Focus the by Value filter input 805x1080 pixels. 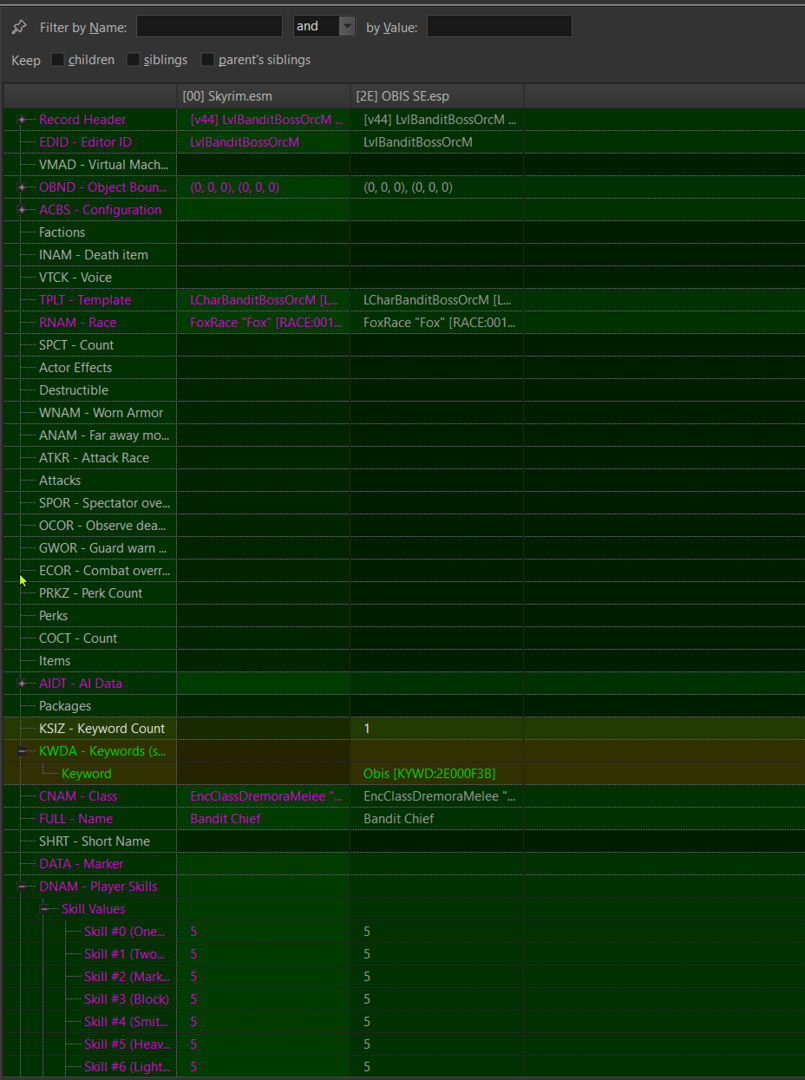[x=499, y=26]
